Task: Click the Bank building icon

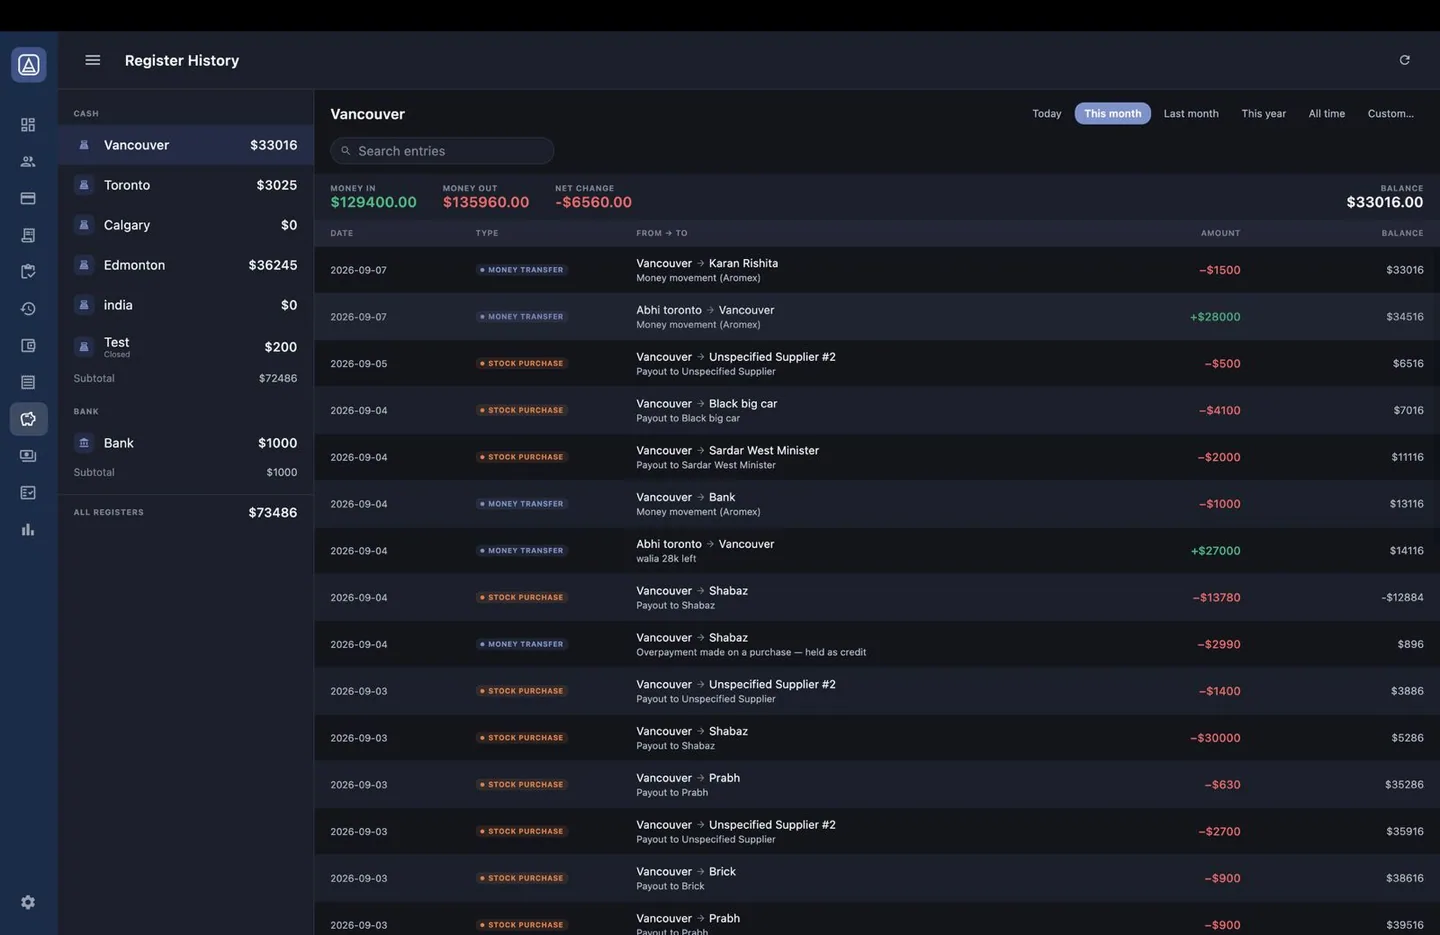Action: 84,443
